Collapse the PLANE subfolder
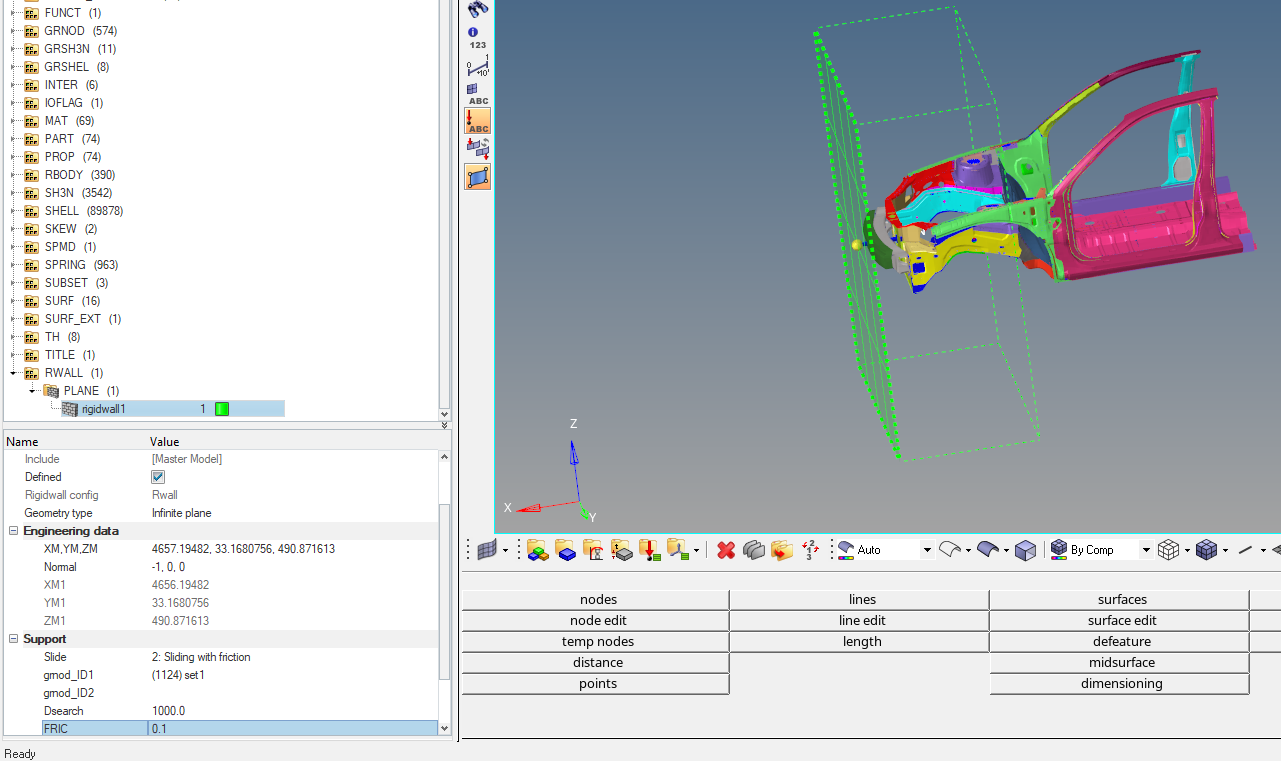The height and width of the screenshot is (761, 1281). (33, 391)
